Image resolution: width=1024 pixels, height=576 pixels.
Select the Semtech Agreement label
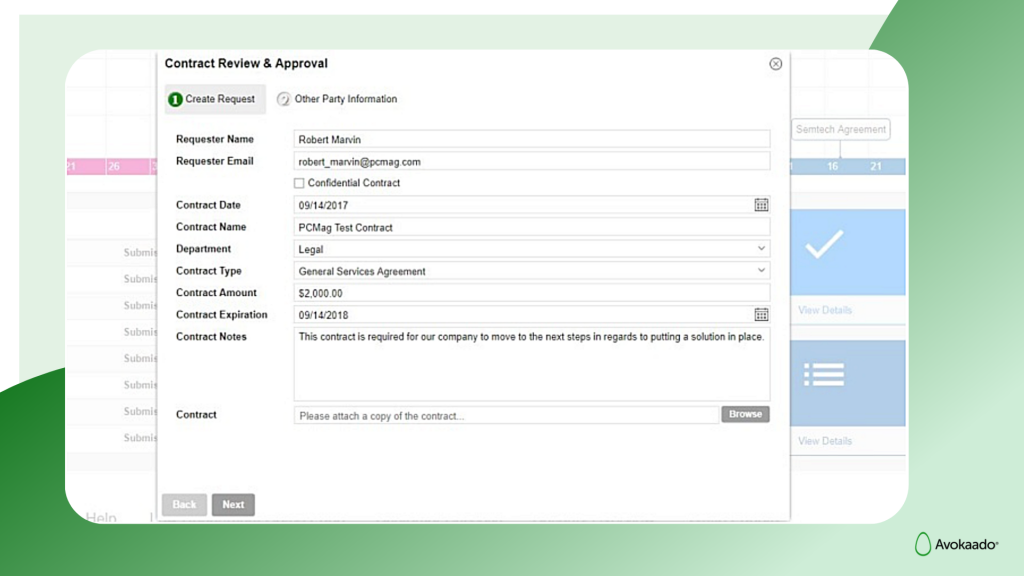point(840,129)
